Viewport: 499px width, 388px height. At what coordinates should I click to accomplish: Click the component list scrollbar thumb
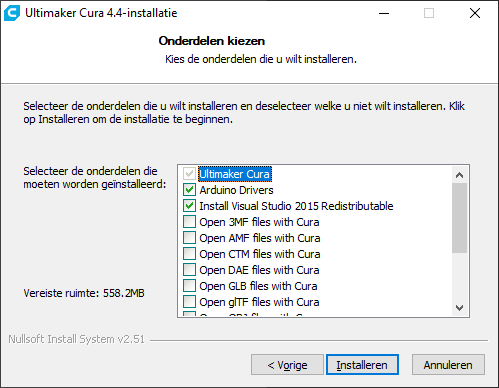coord(460,218)
